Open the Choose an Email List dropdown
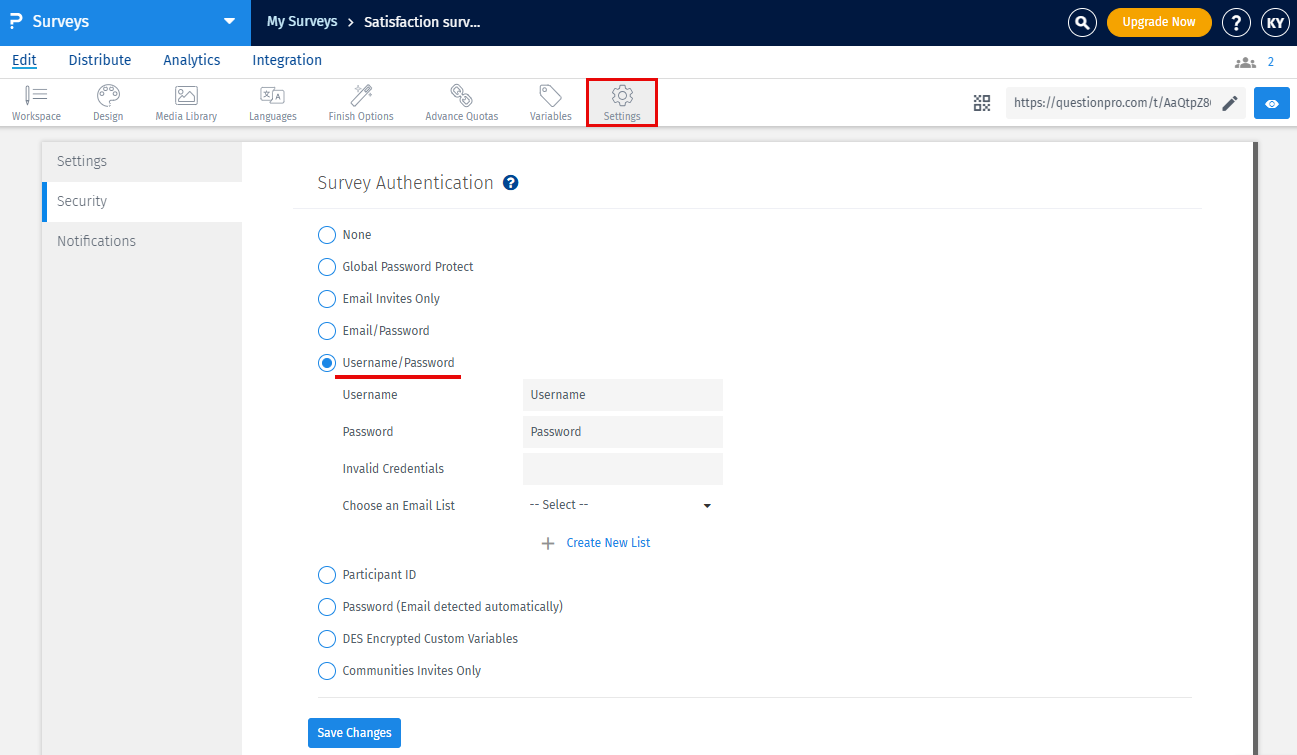The image size is (1297, 755). (x=621, y=505)
